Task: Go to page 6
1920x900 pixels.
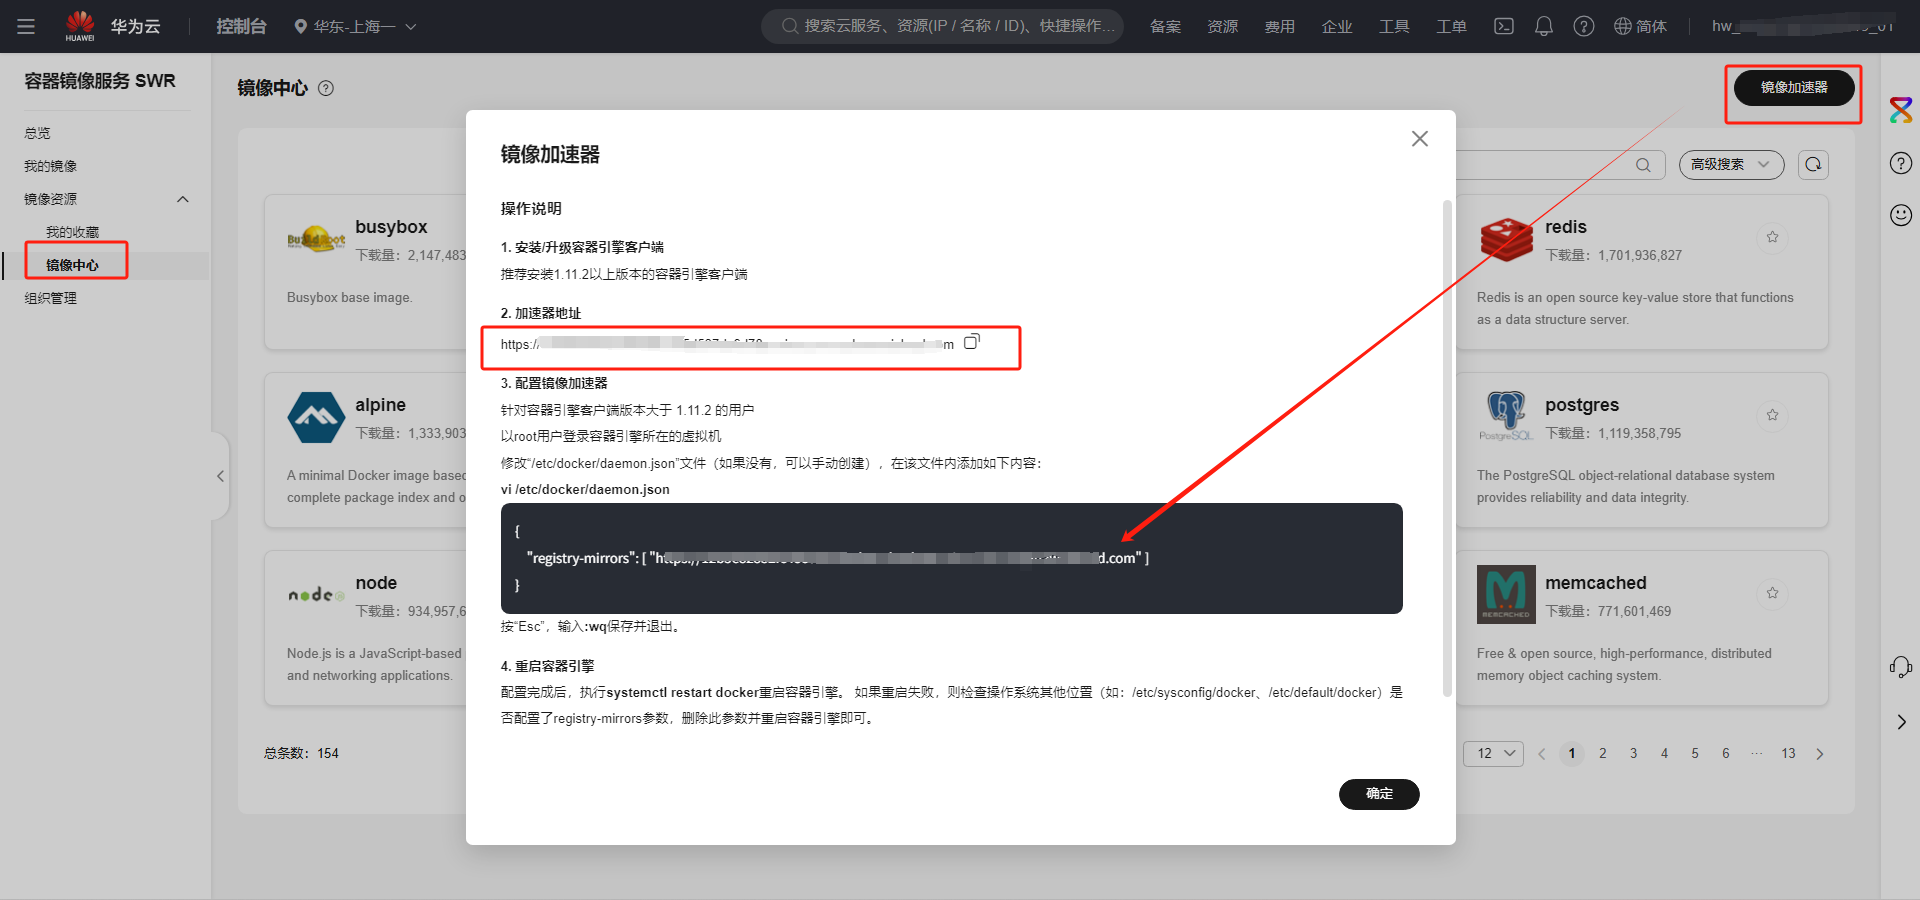Action: pyautogui.click(x=1726, y=753)
